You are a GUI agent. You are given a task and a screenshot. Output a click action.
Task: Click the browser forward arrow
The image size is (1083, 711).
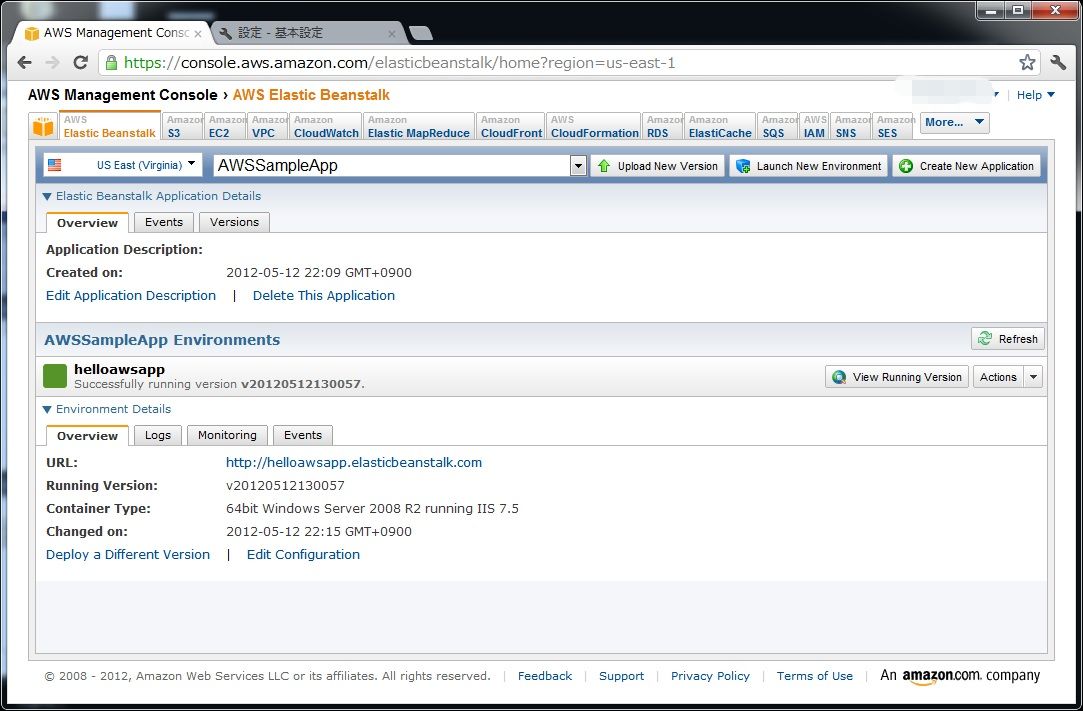[x=52, y=63]
